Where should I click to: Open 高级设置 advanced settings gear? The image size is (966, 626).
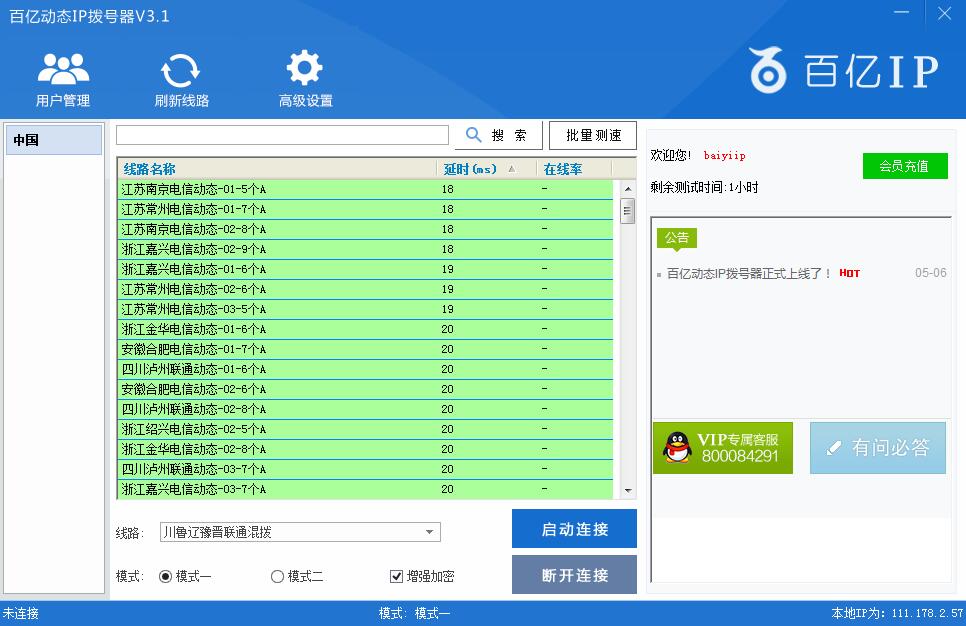pos(306,80)
